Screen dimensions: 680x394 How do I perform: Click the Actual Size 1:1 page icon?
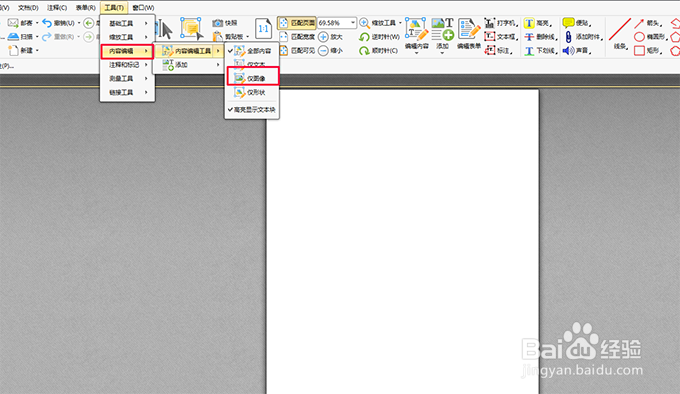click(263, 29)
